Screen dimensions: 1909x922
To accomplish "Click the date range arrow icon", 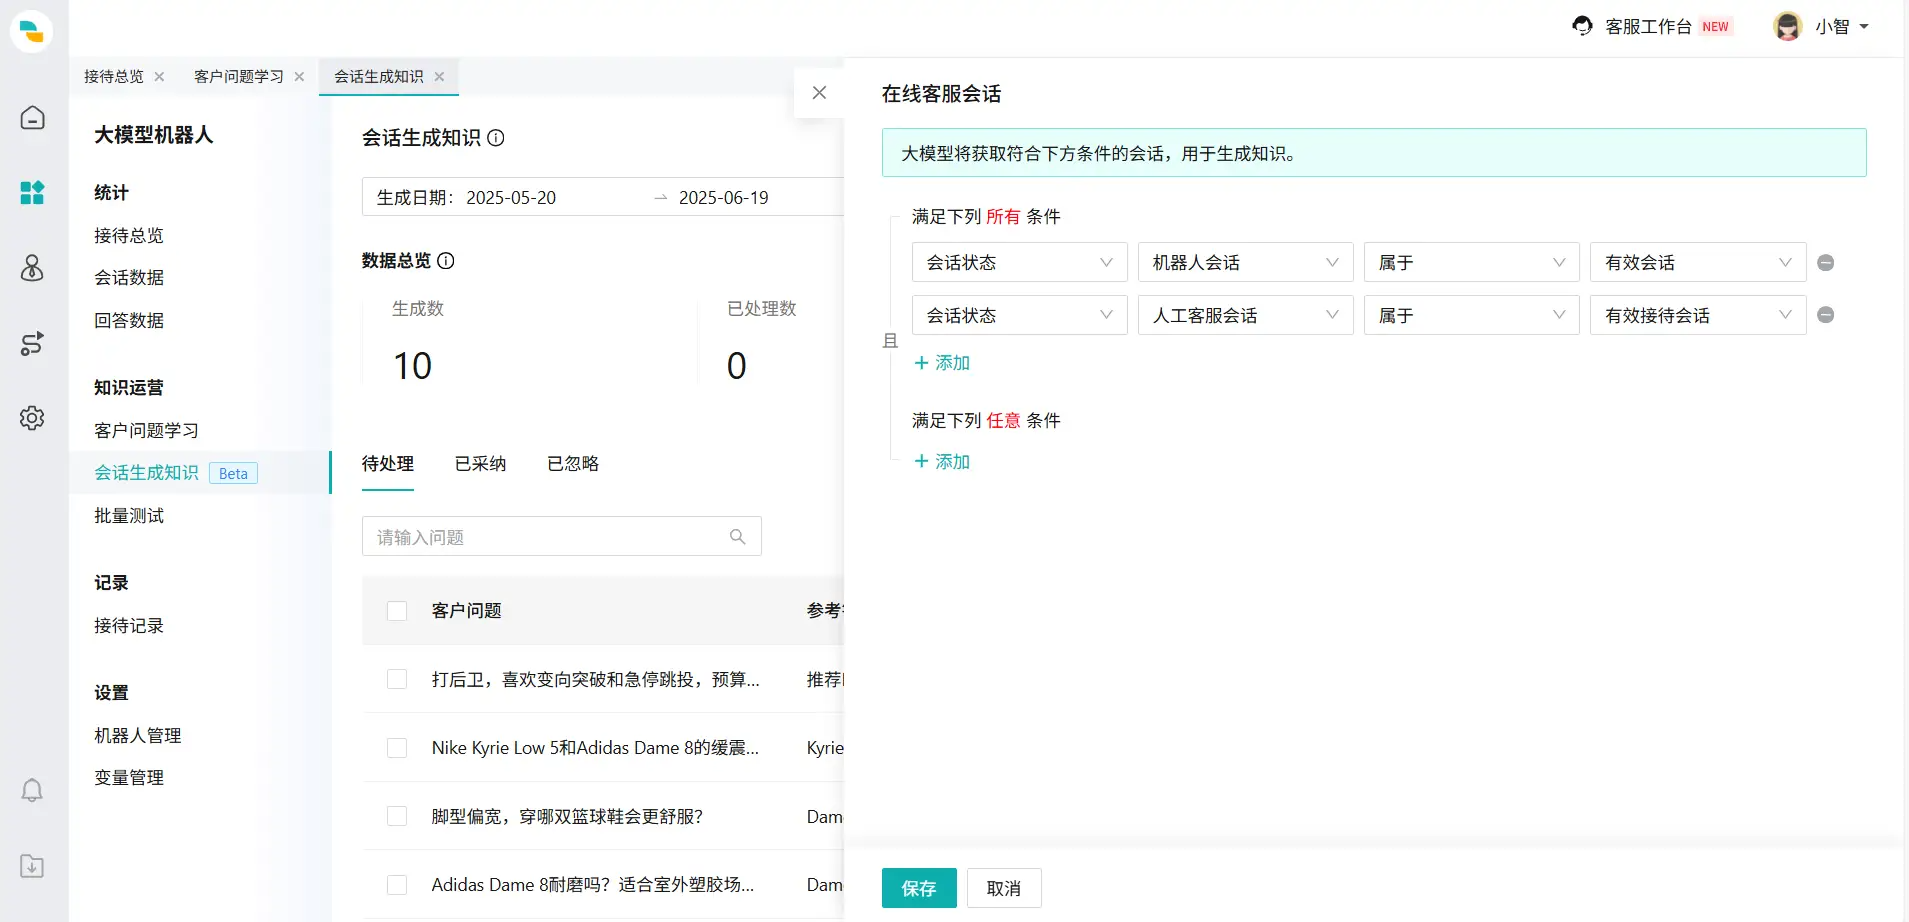I will (x=661, y=198).
